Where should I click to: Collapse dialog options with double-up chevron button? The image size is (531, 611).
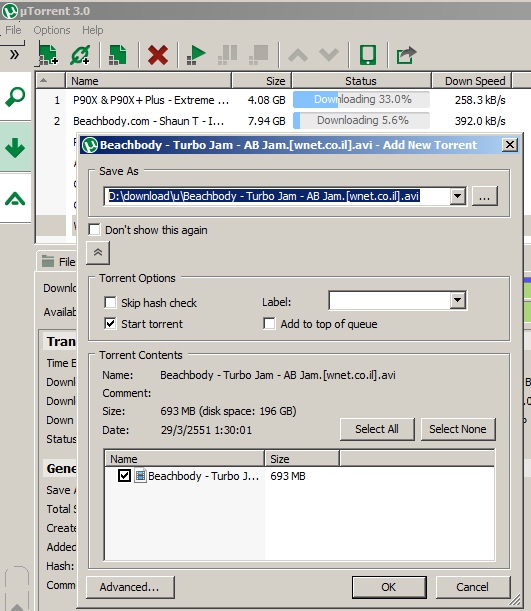coord(98,253)
